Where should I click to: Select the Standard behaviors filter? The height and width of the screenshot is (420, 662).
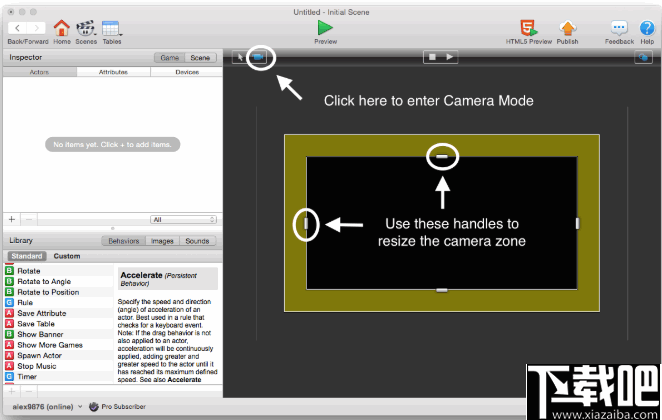coord(27,256)
